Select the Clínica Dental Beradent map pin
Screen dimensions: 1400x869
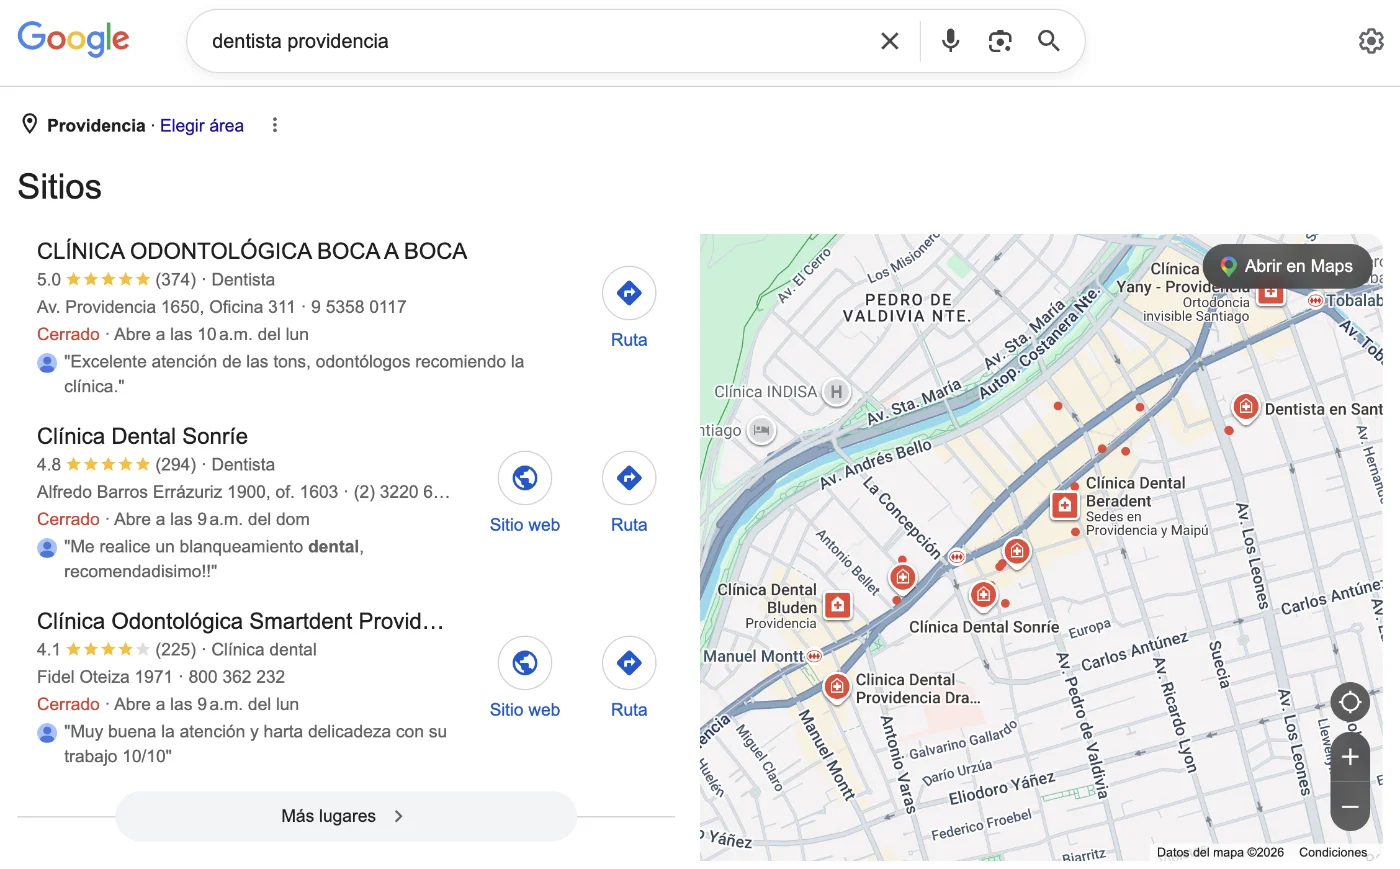click(x=1065, y=505)
